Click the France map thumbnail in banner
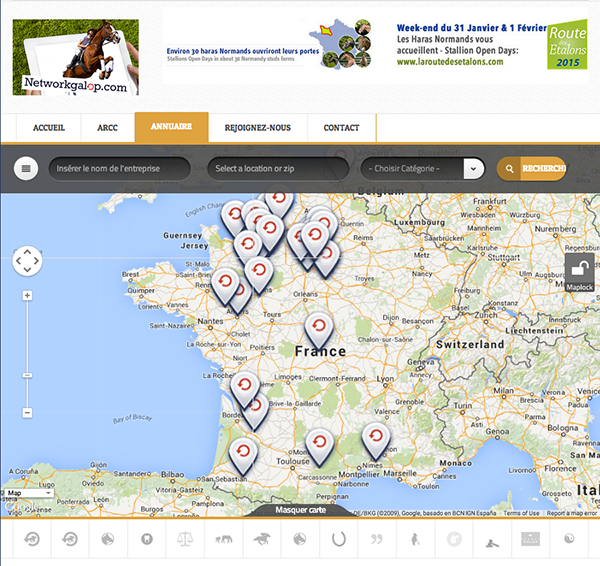This screenshot has width=600, height=566. [340, 44]
